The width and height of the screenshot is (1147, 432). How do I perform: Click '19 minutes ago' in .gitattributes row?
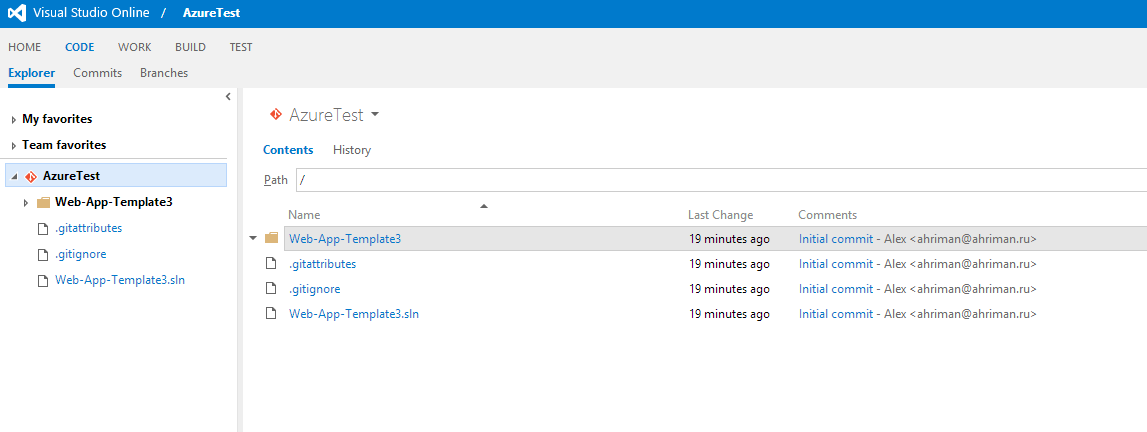click(729, 264)
